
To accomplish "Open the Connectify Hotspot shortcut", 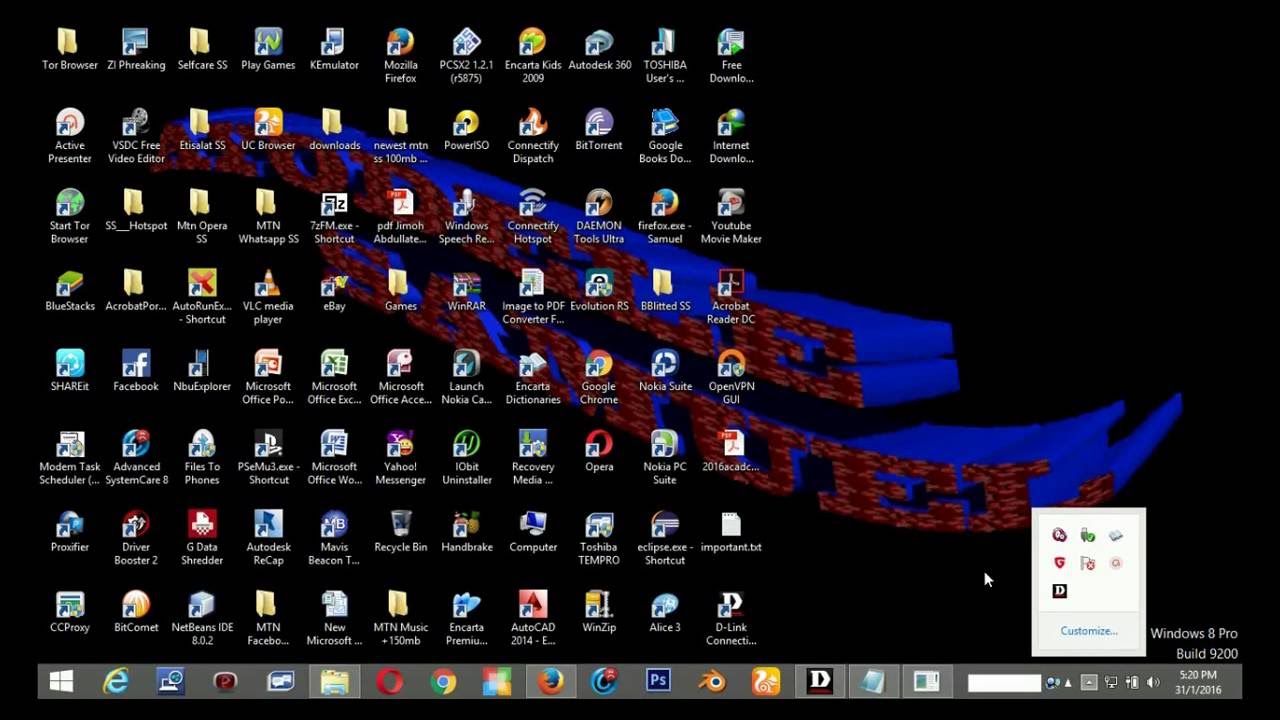I will [x=533, y=216].
